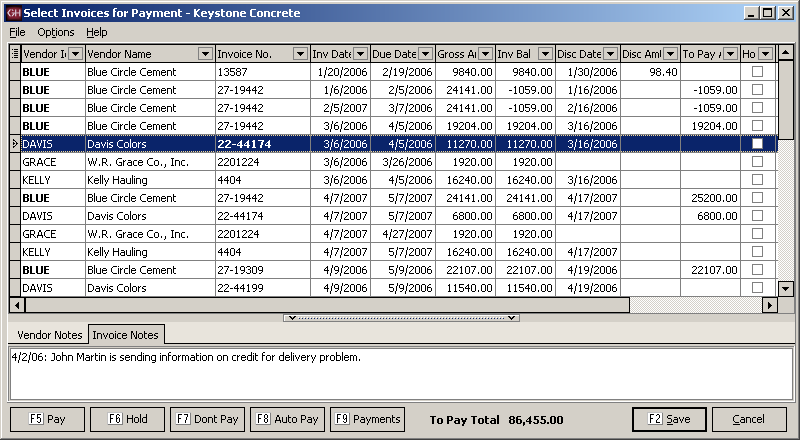The height and width of the screenshot is (440, 800).
Task: Switch to Vendor Notes tab
Action: (x=49, y=335)
